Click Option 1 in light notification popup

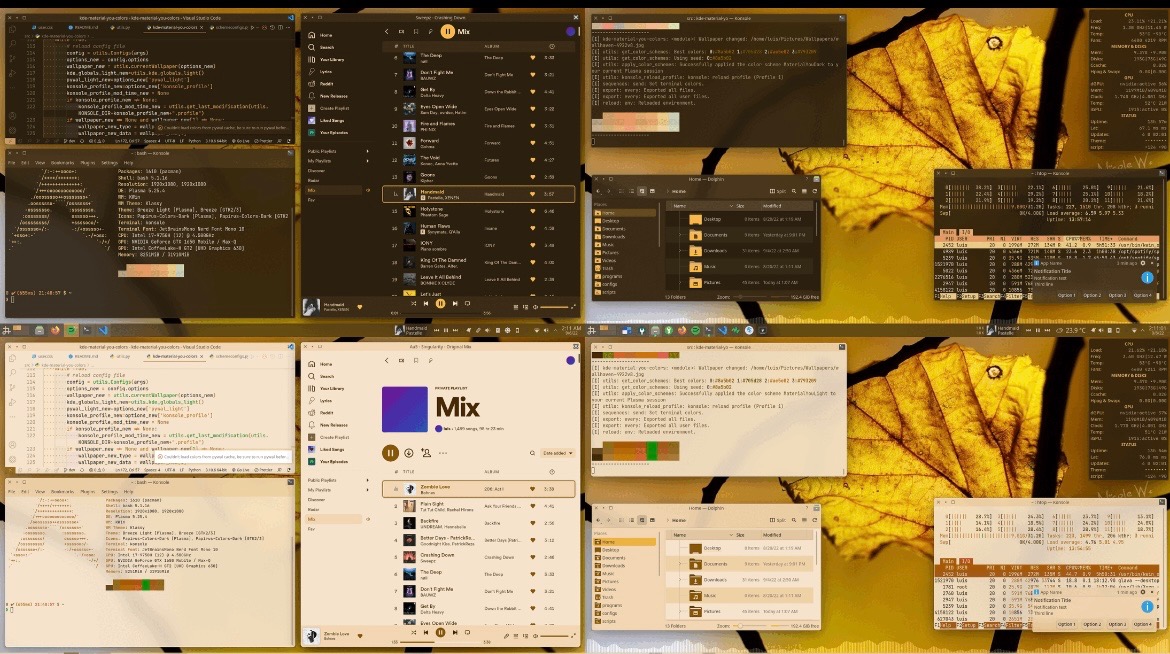[x=1066, y=624]
